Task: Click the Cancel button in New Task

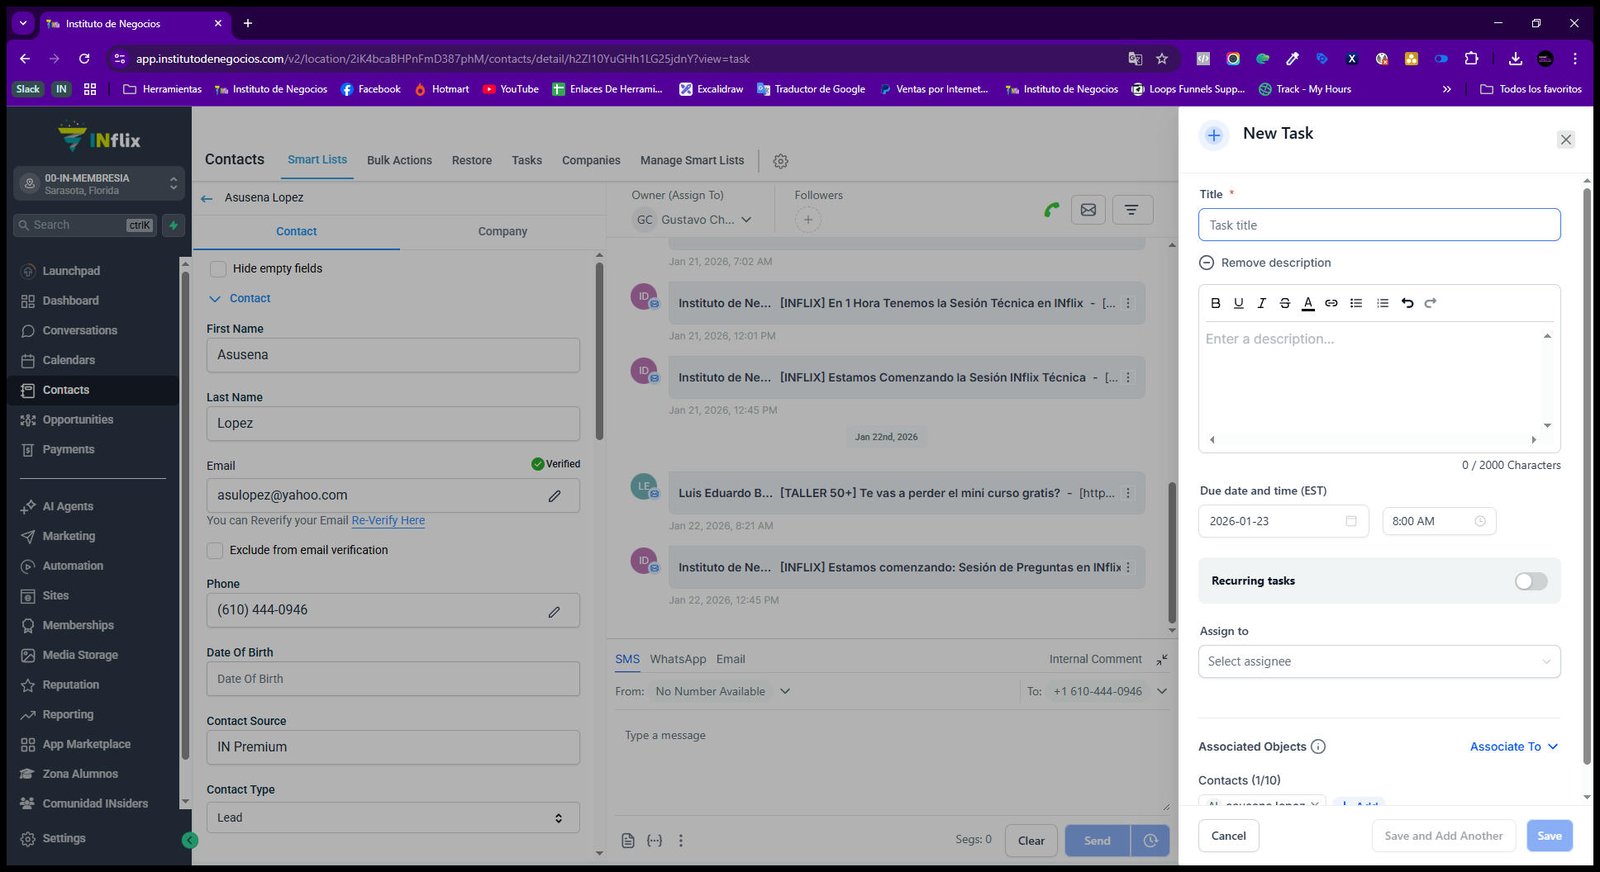Action: [1228, 836]
